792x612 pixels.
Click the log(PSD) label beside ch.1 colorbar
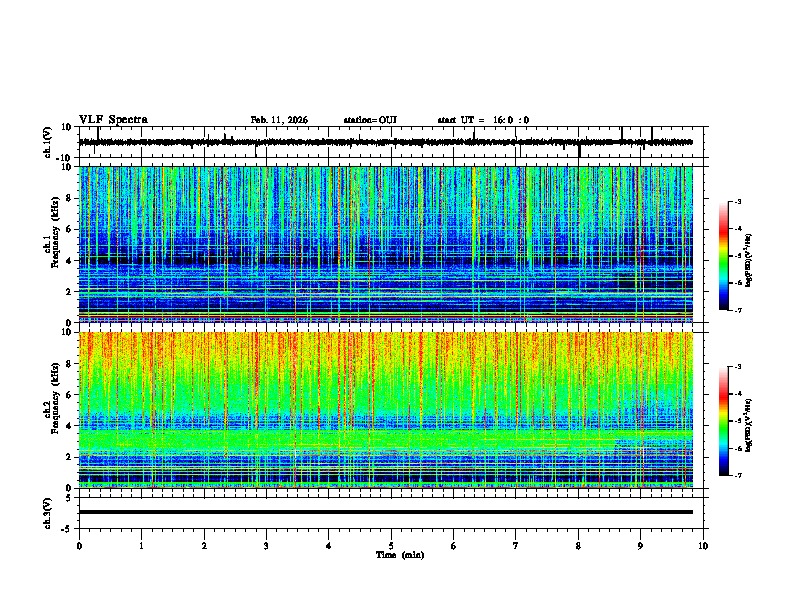coord(748,260)
